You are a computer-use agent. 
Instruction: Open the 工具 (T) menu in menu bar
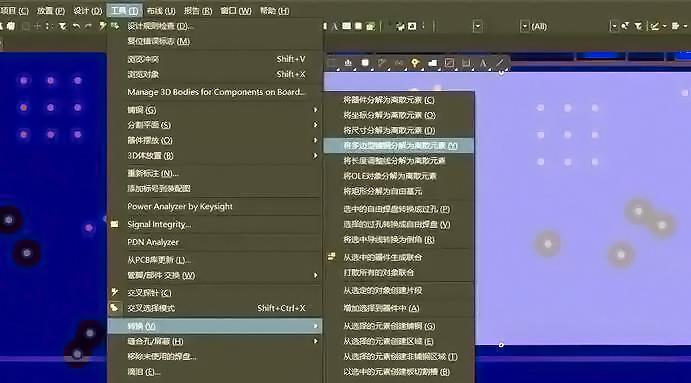pyautogui.click(x=125, y=10)
